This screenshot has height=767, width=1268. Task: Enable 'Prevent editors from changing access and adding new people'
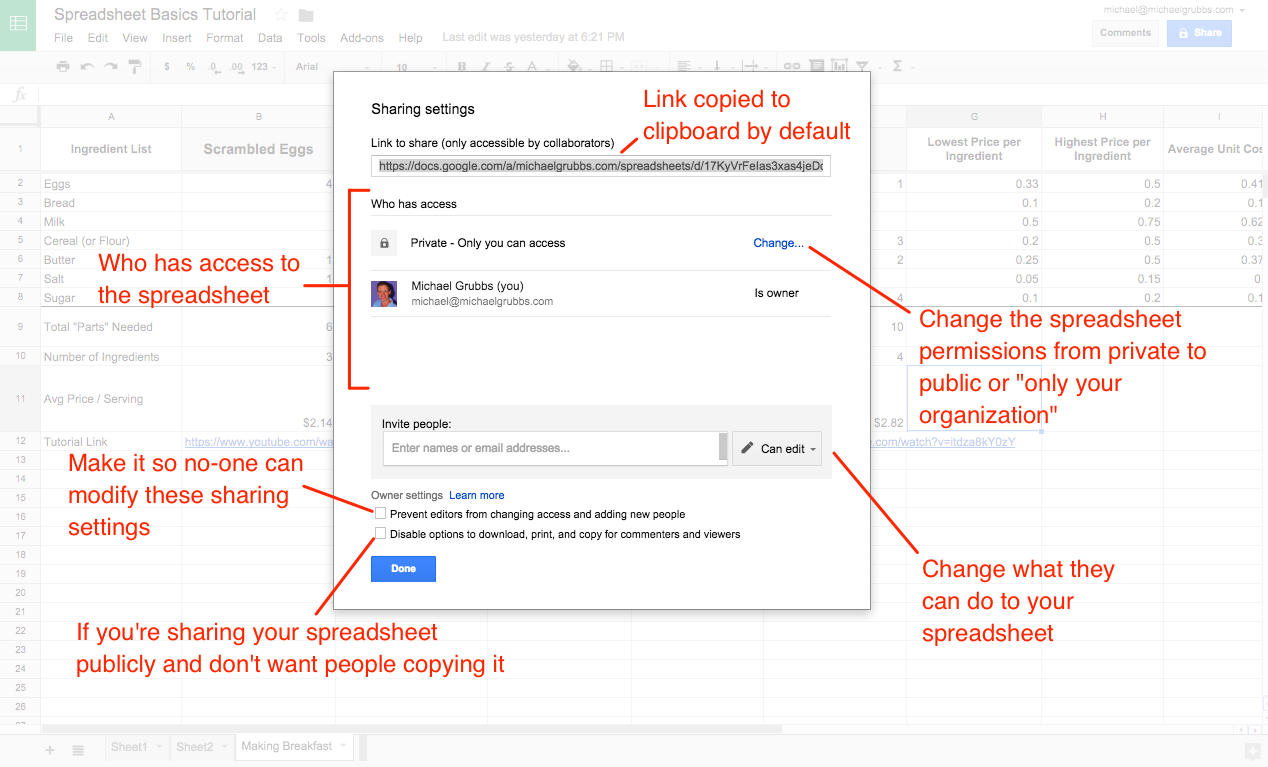[x=381, y=512]
